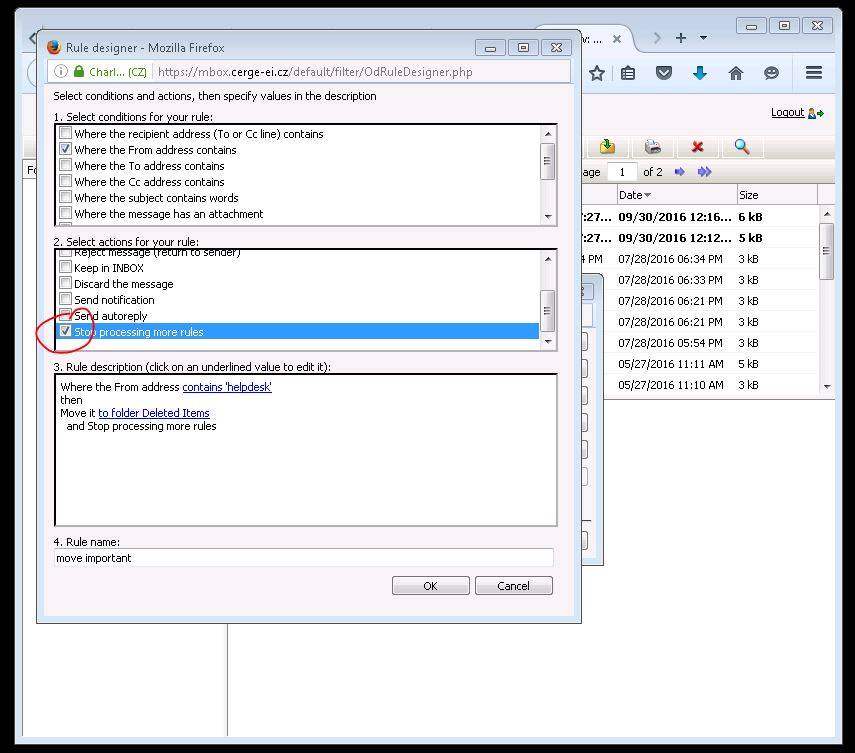Close the main Firefox browser tab

coord(617,39)
